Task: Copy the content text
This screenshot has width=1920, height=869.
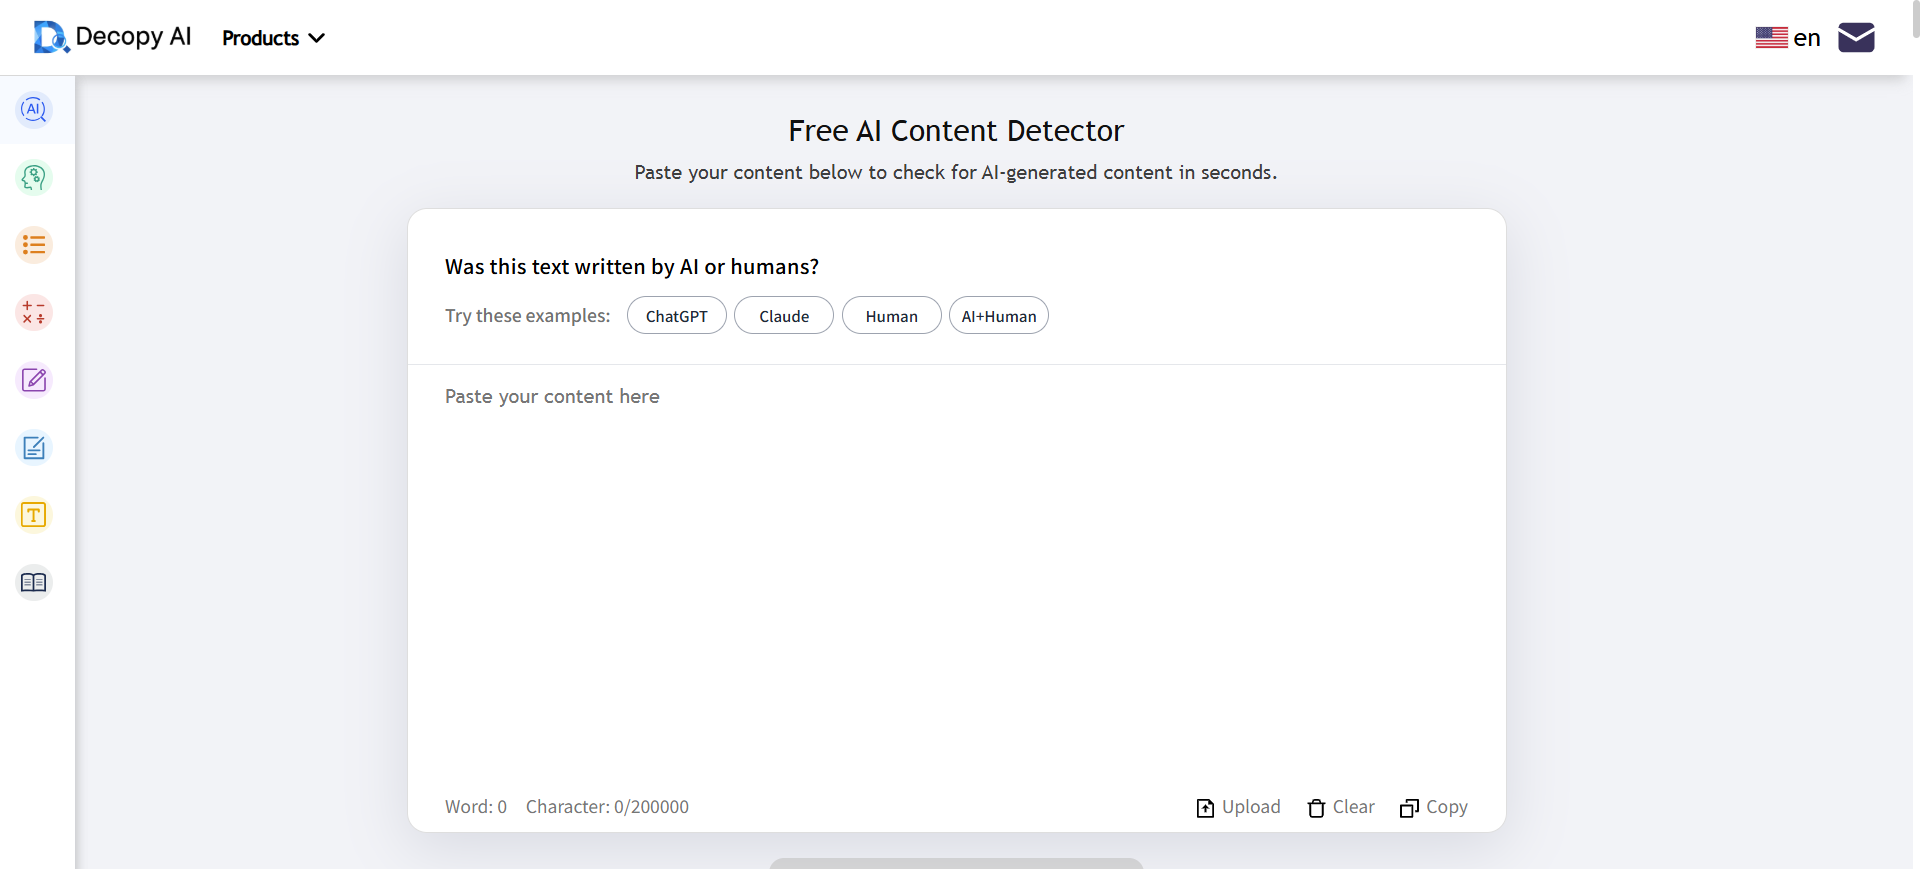Action: [x=1434, y=807]
